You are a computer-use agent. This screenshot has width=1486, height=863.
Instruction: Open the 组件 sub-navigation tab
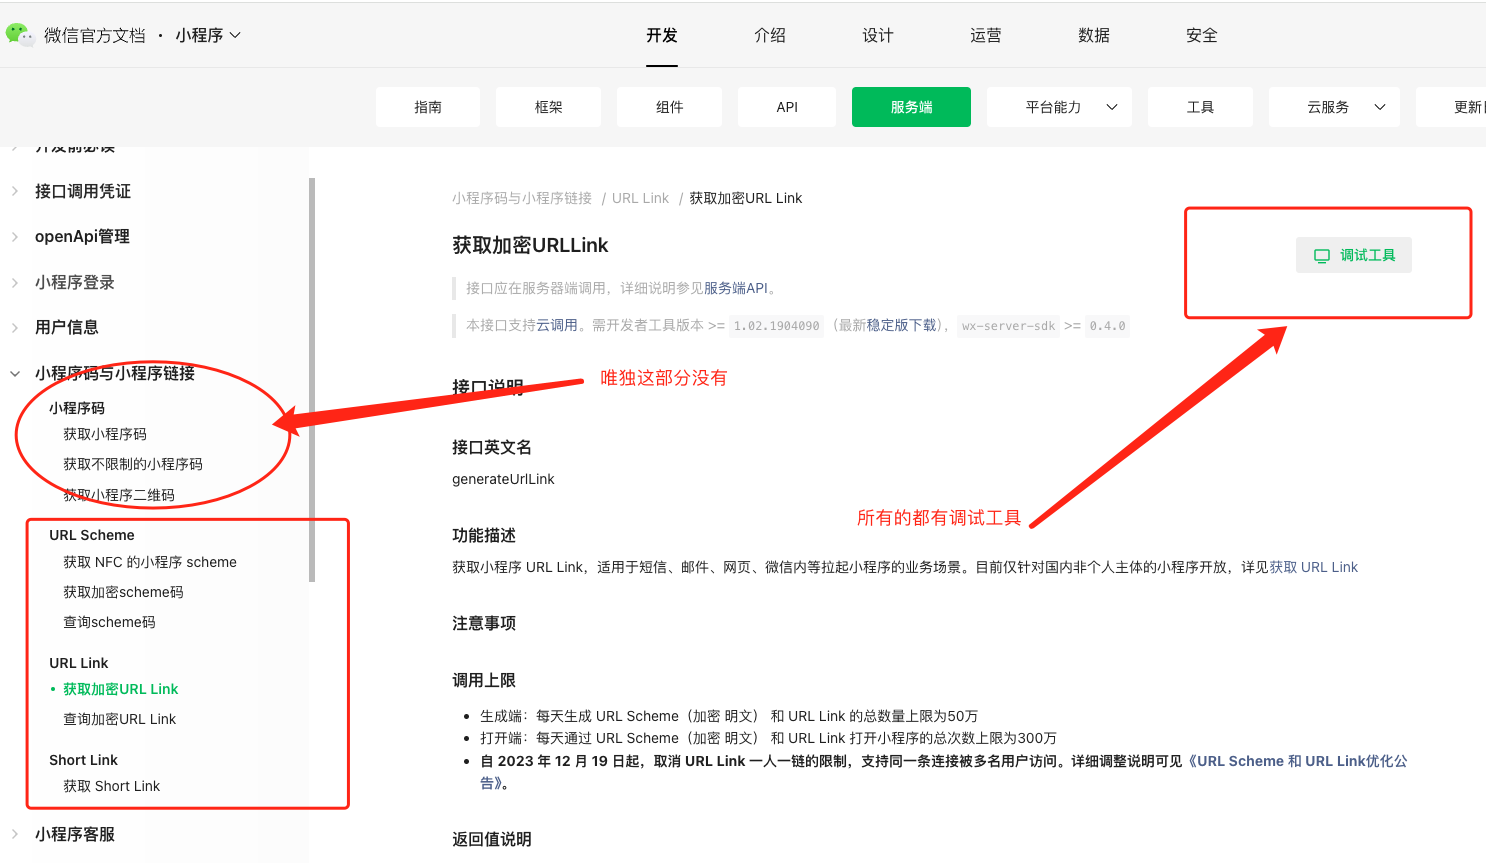point(670,107)
